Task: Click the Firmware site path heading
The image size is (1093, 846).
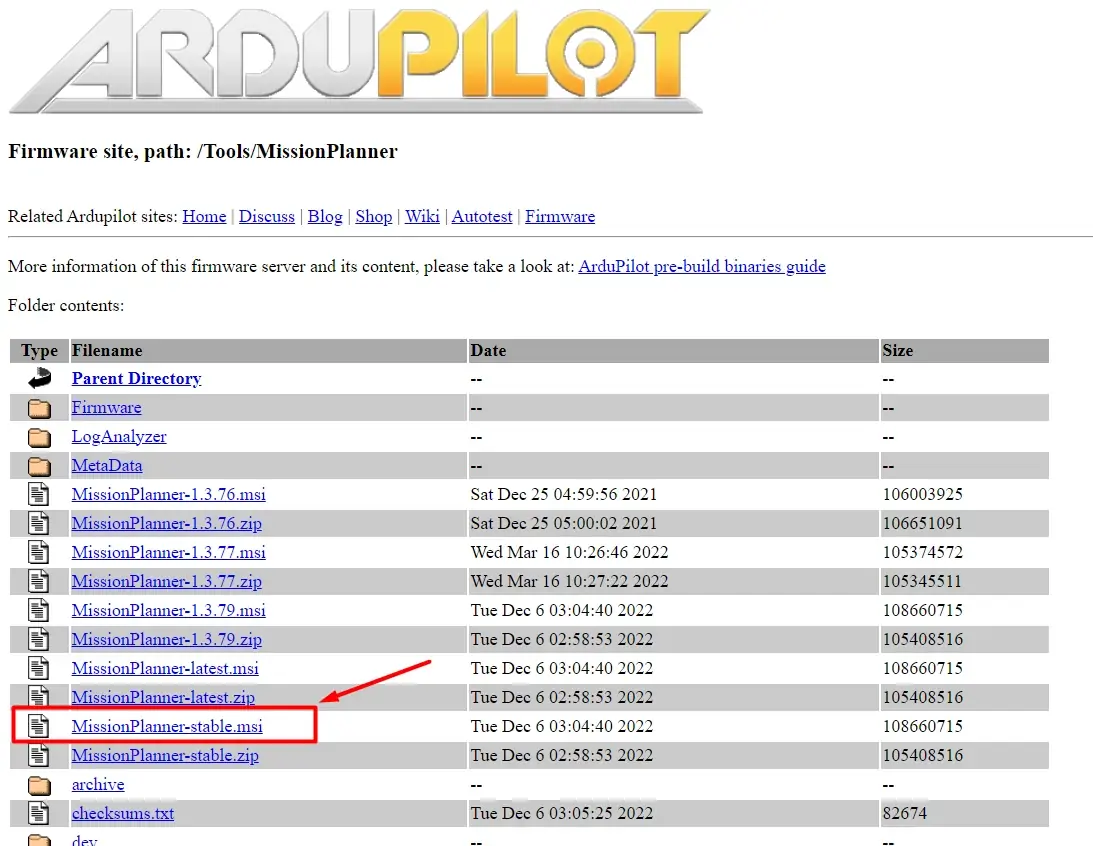Action: [x=203, y=151]
